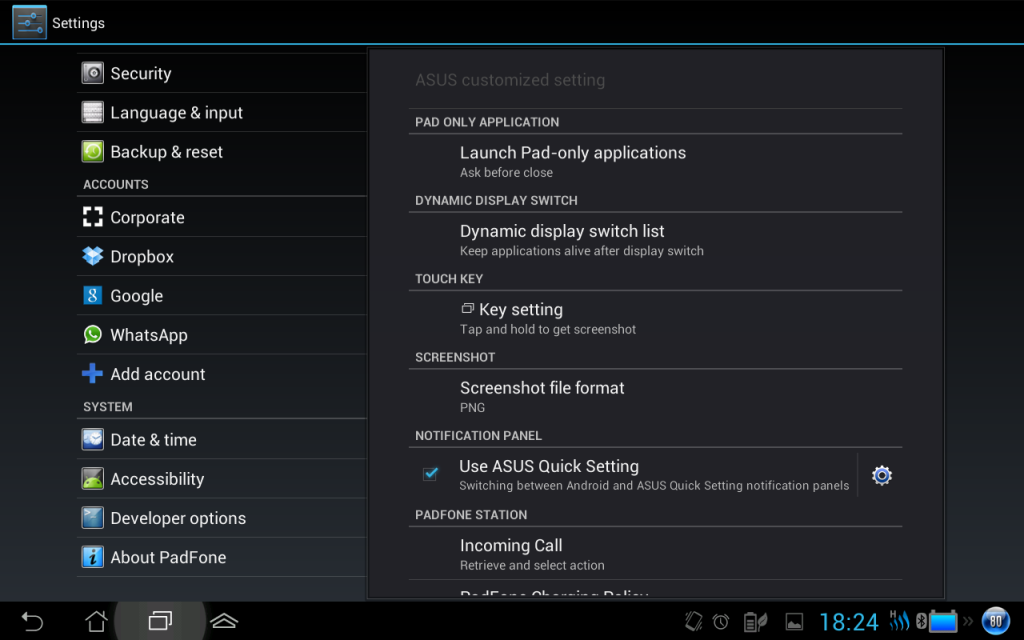Tap the double chevron next to battery
Viewport: 1024px width, 640px height.
coord(968,621)
